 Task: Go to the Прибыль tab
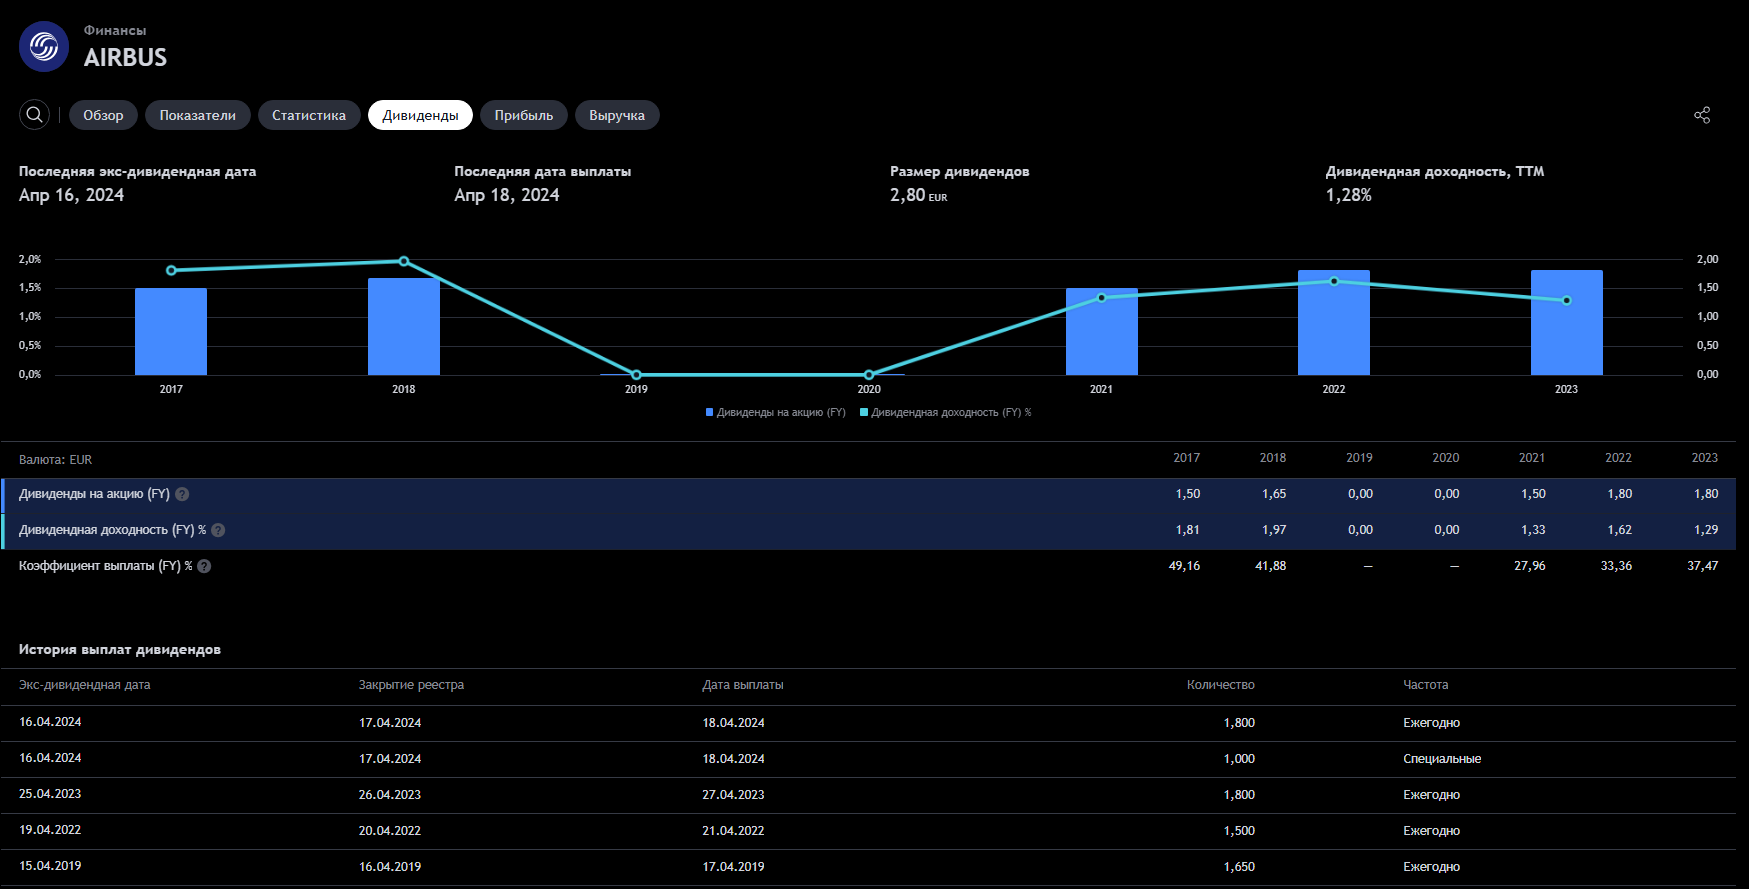[x=524, y=115]
